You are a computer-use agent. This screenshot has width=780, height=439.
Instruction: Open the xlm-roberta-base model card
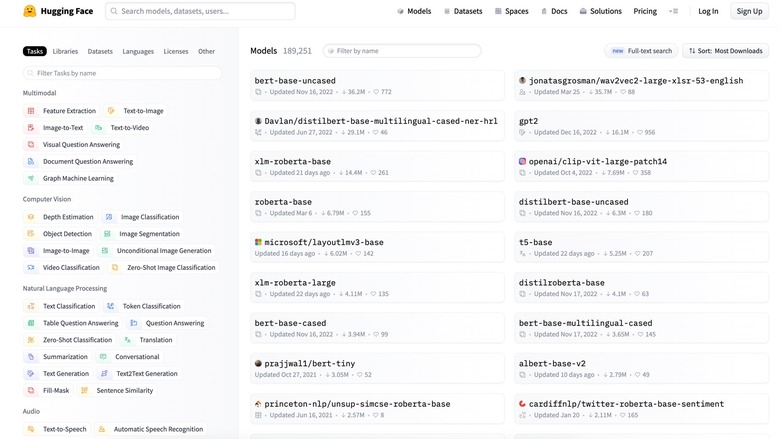377,167
